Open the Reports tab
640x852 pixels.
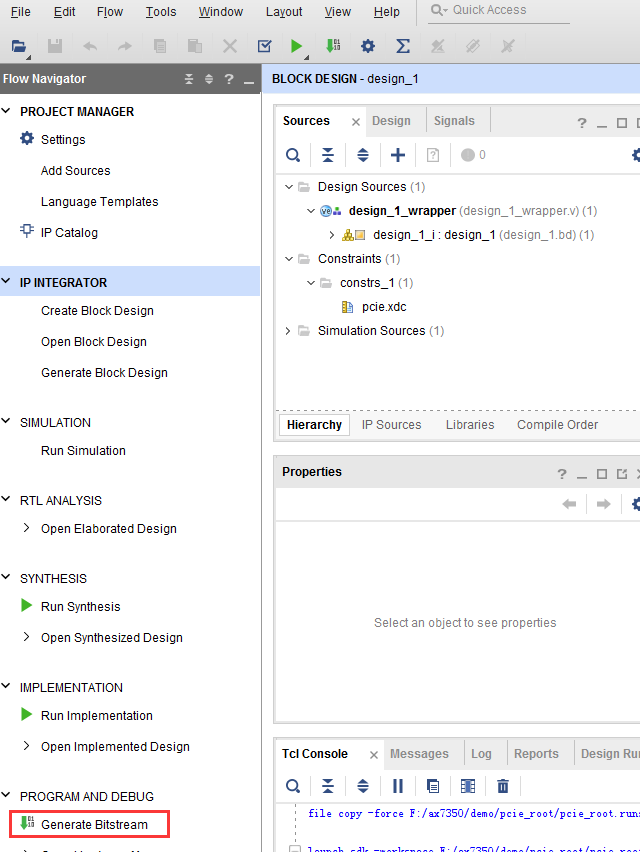pyautogui.click(x=536, y=754)
